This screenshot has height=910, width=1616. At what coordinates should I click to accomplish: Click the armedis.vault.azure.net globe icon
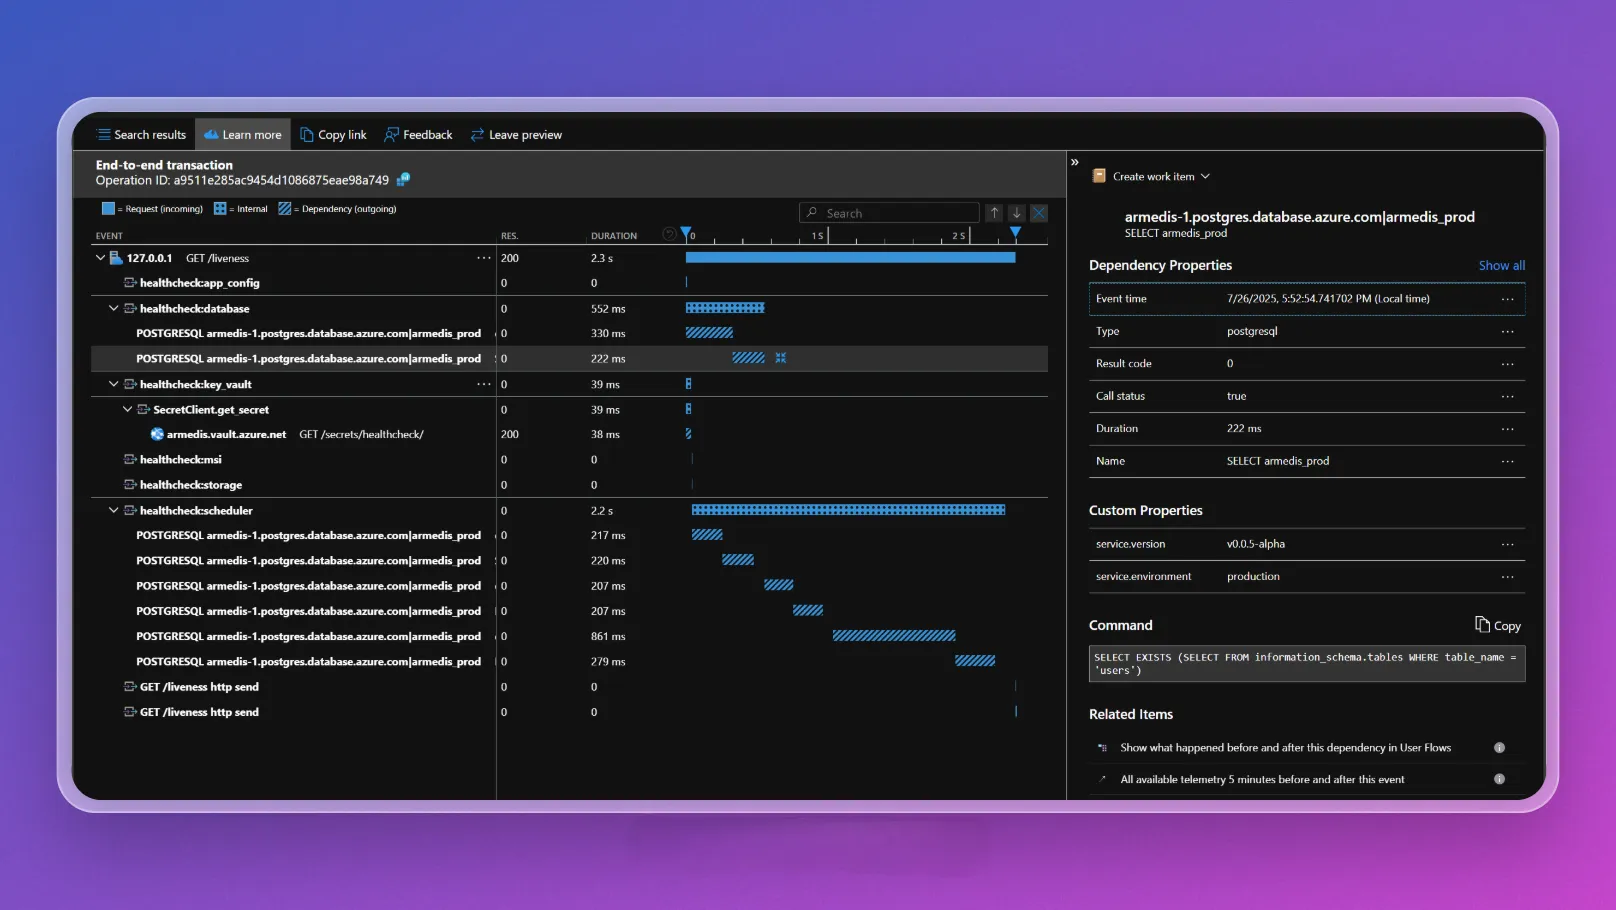[x=157, y=435]
